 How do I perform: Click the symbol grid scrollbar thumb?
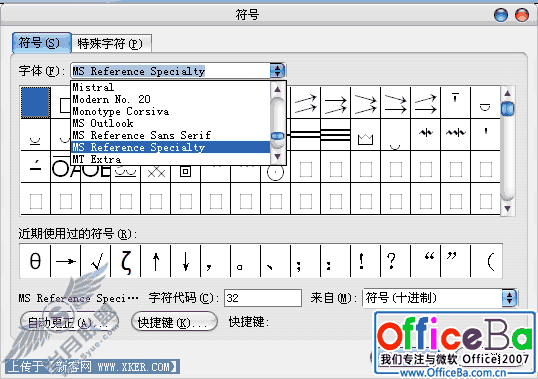coord(507,109)
